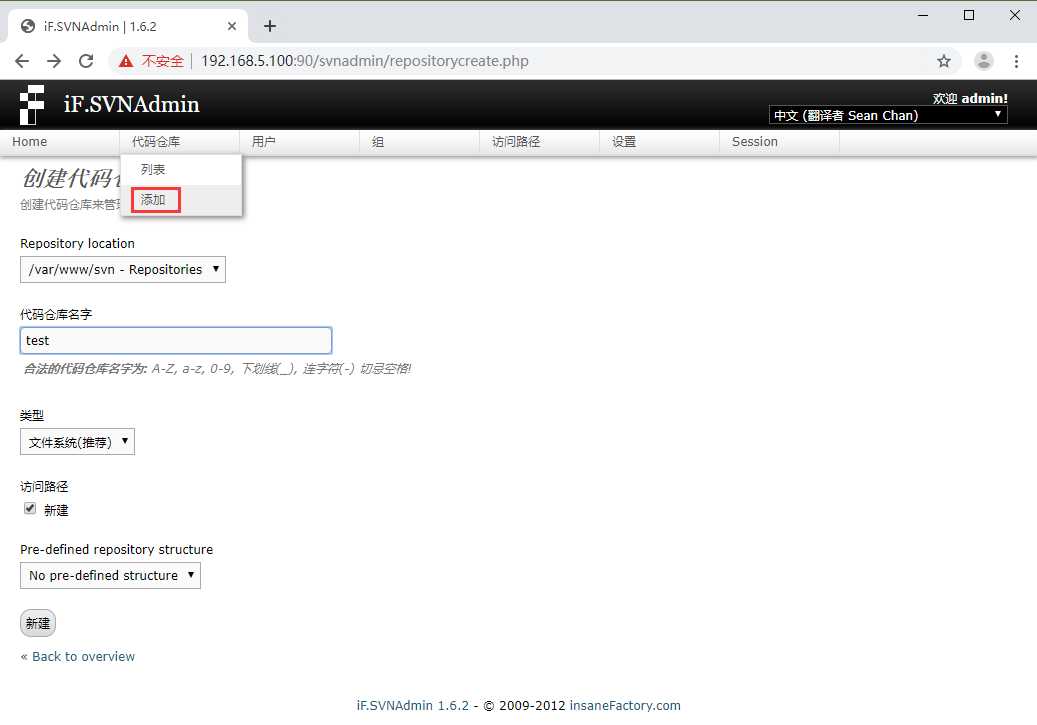Click the 不安全 security label
This screenshot has height=725, width=1037.
(162, 61)
